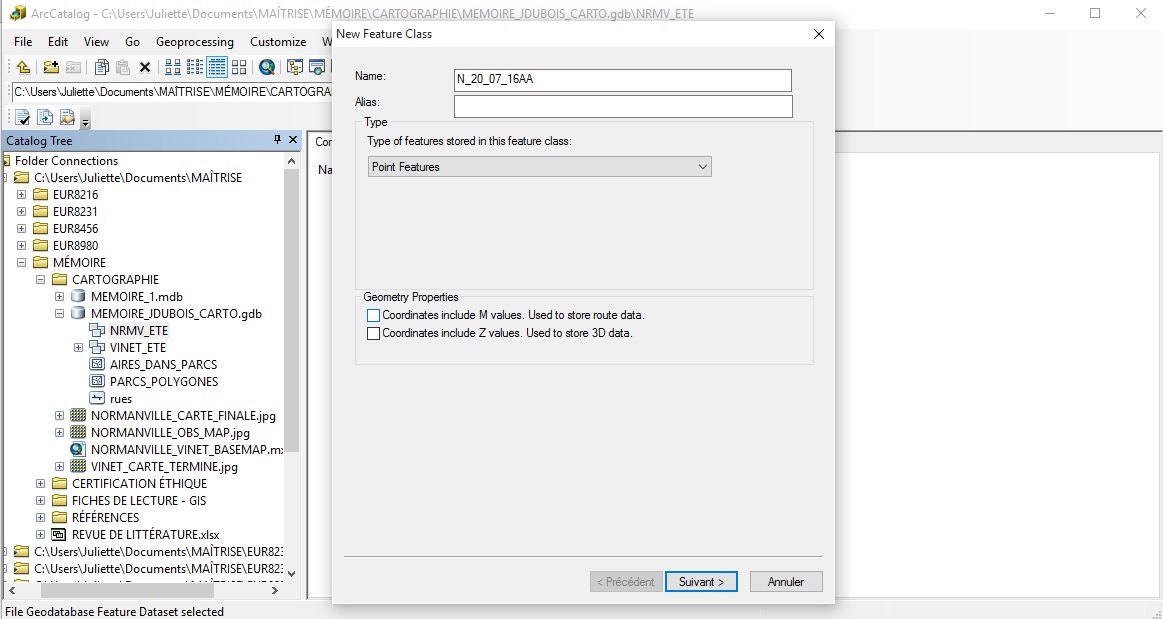Image resolution: width=1163 pixels, height=619 pixels.
Task: Open the File menu
Action: tap(23, 42)
